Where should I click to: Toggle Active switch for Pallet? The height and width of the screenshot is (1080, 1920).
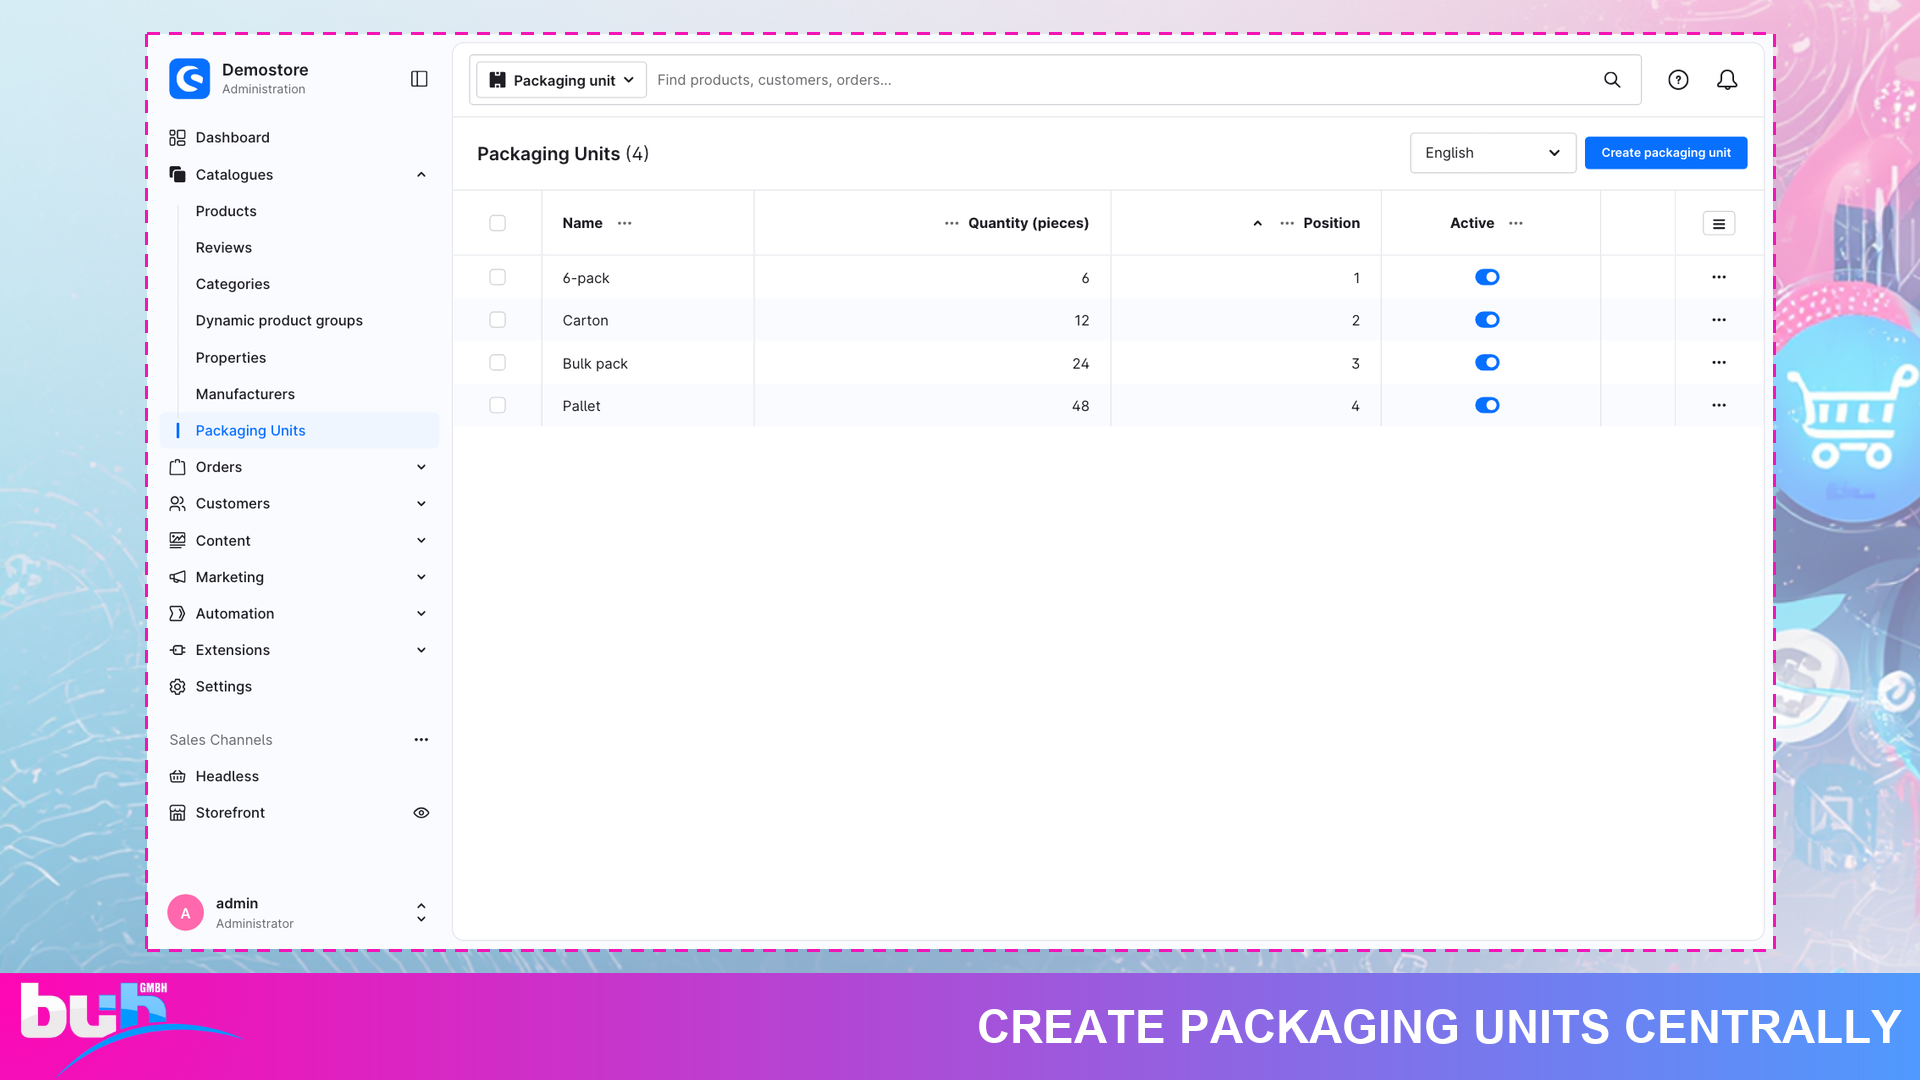pyautogui.click(x=1487, y=405)
